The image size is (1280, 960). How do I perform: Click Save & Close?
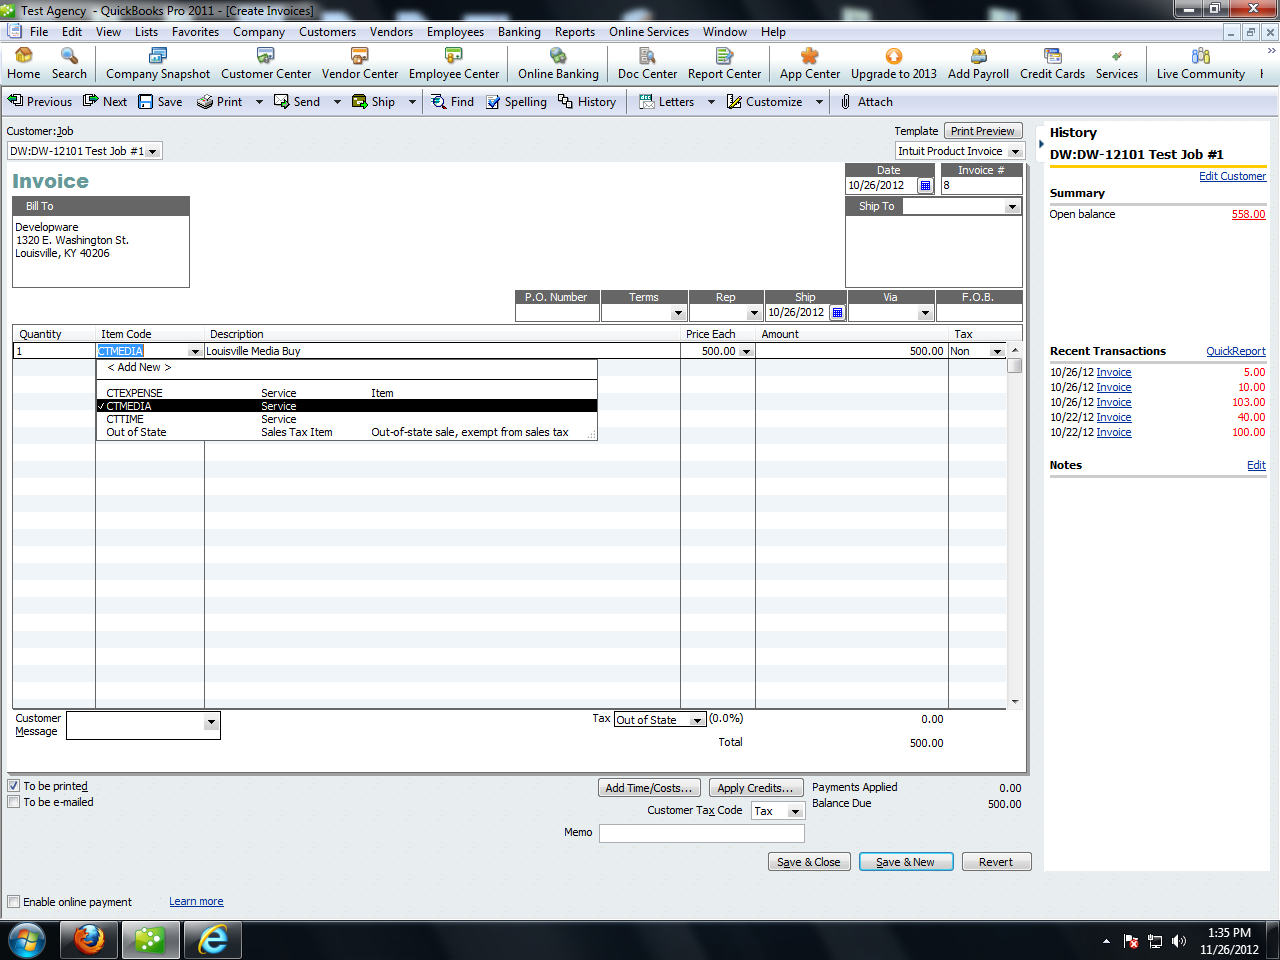809,862
